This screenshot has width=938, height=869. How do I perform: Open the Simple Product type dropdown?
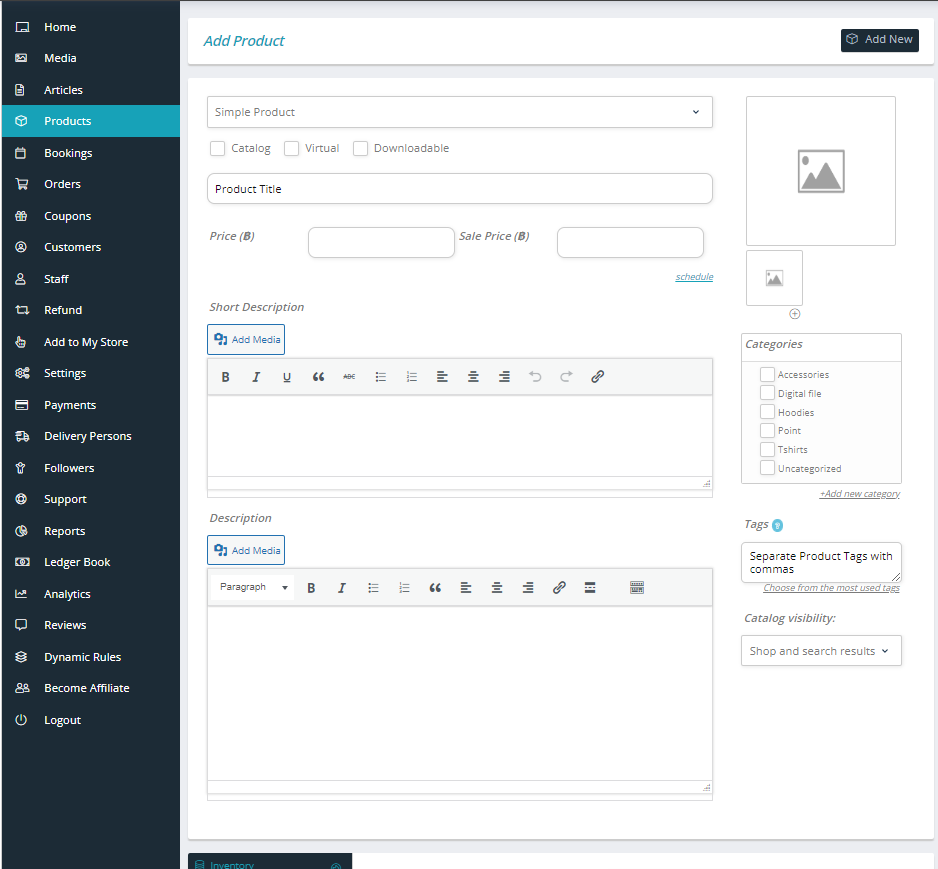tap(459, 112)
